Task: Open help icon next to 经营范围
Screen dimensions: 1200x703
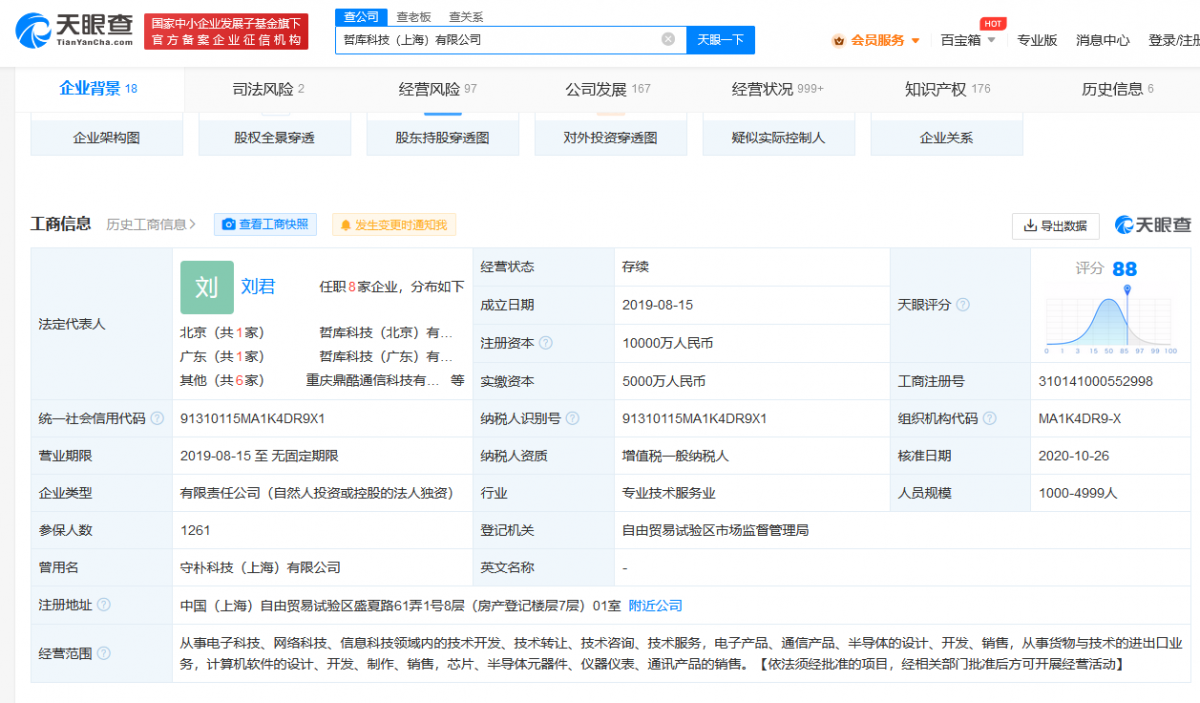Action: tap(104, 653)
